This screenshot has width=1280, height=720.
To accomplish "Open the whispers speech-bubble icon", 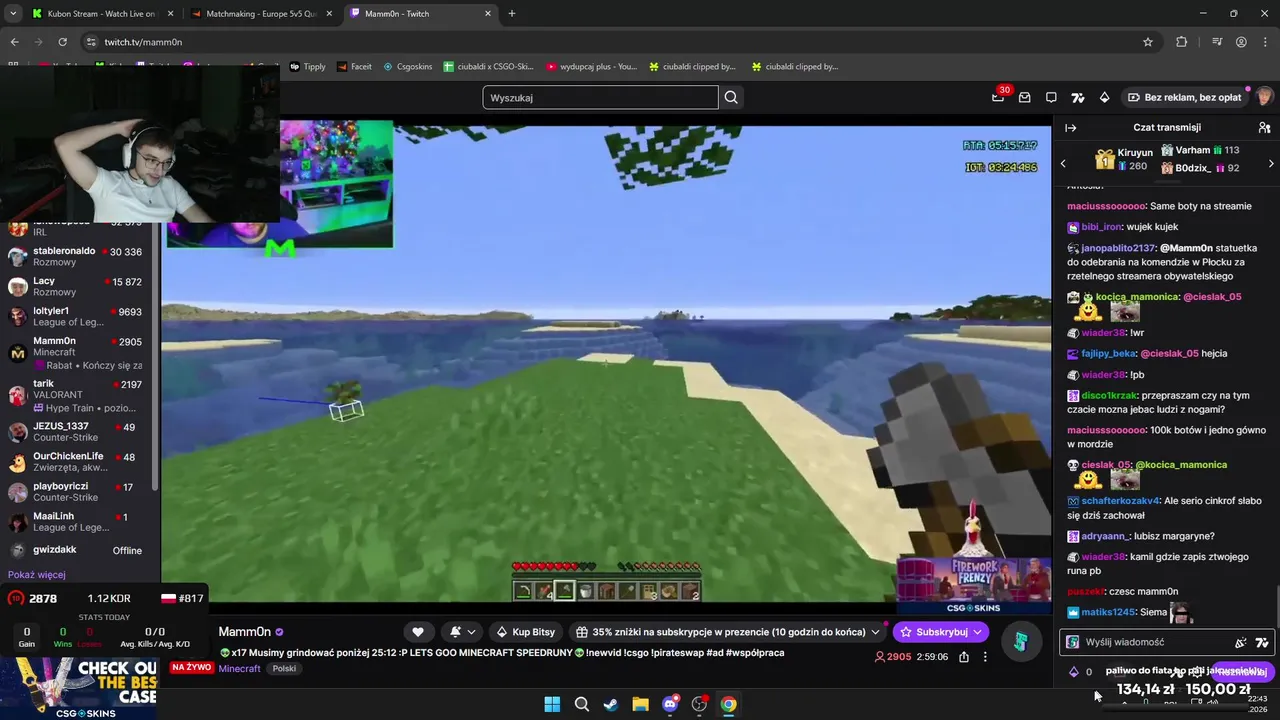I will (1051, 97).
